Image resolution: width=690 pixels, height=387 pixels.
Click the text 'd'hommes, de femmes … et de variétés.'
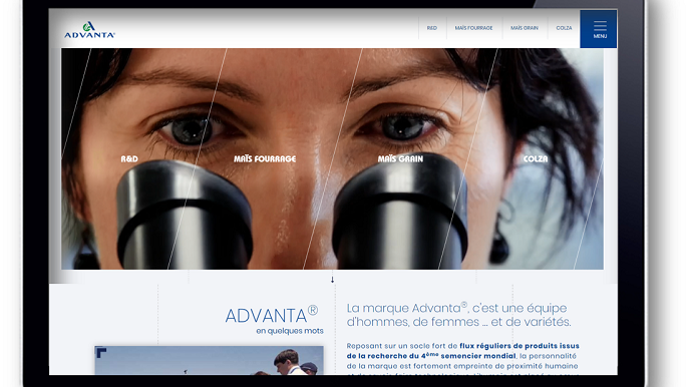459,322
